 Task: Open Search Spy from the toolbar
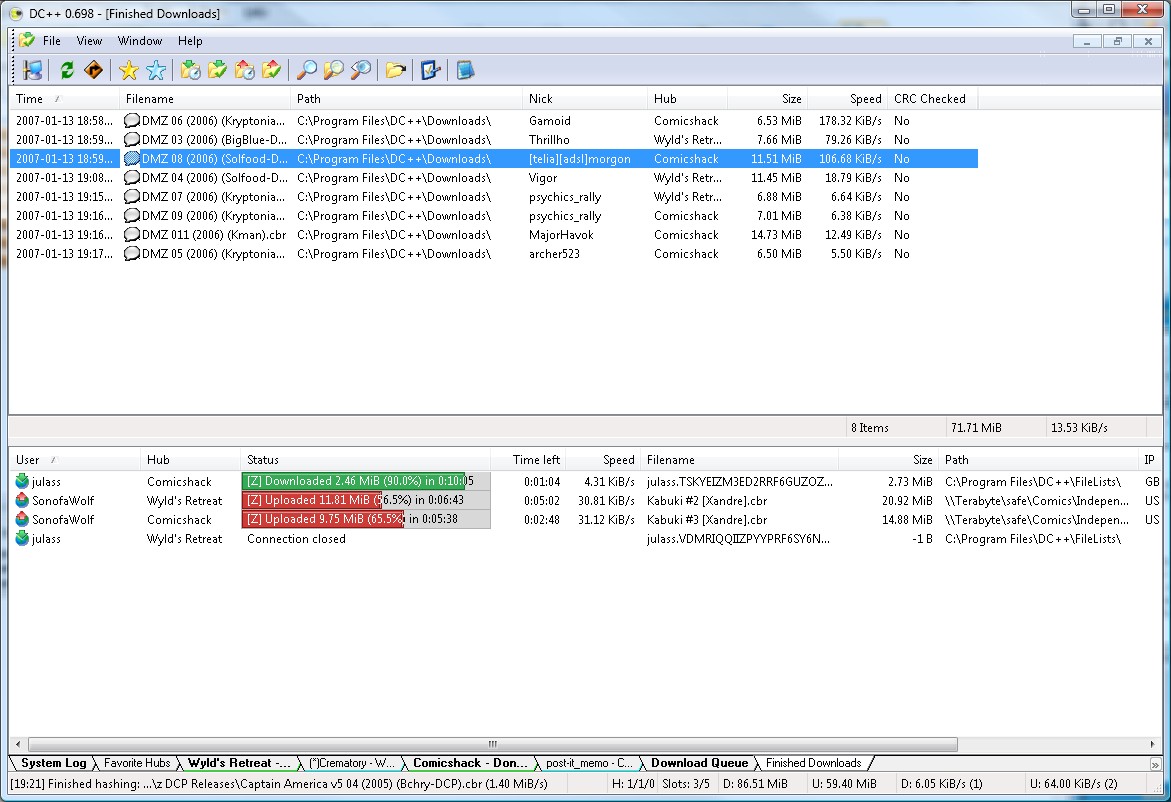coord(361,70)
